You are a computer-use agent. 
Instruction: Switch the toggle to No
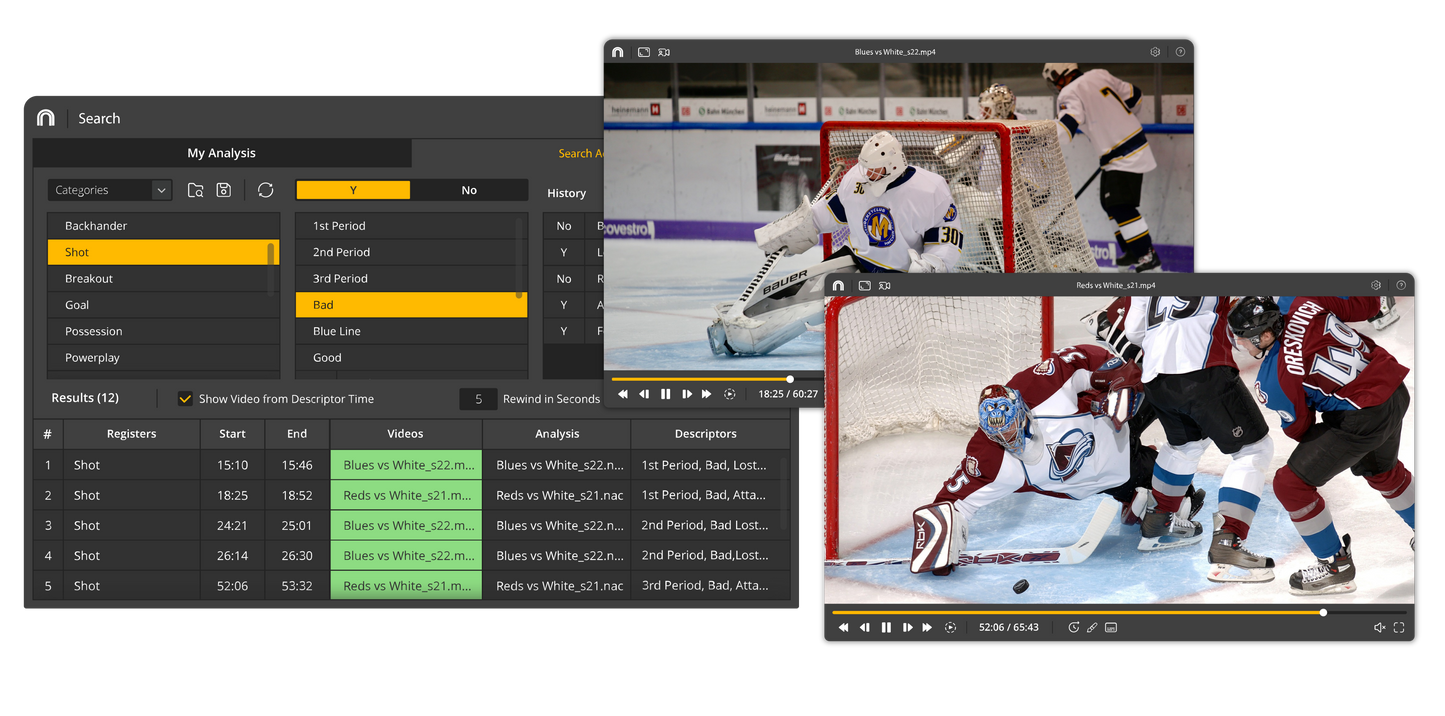point(469,190)
